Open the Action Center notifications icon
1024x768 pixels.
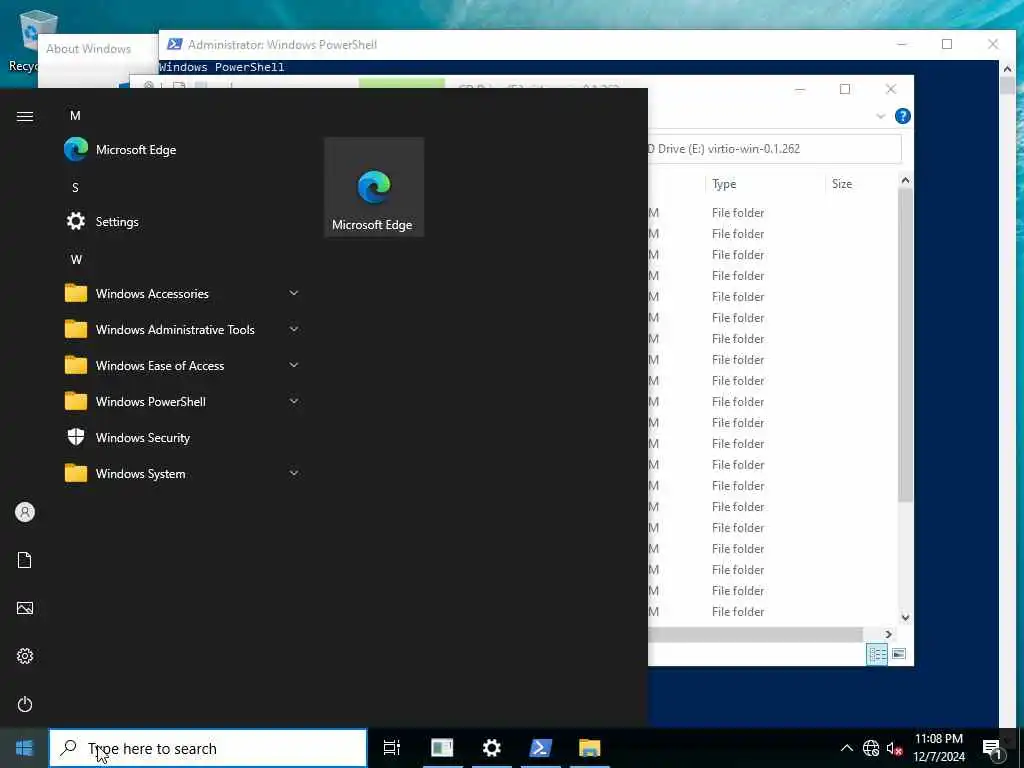(991, 748)
